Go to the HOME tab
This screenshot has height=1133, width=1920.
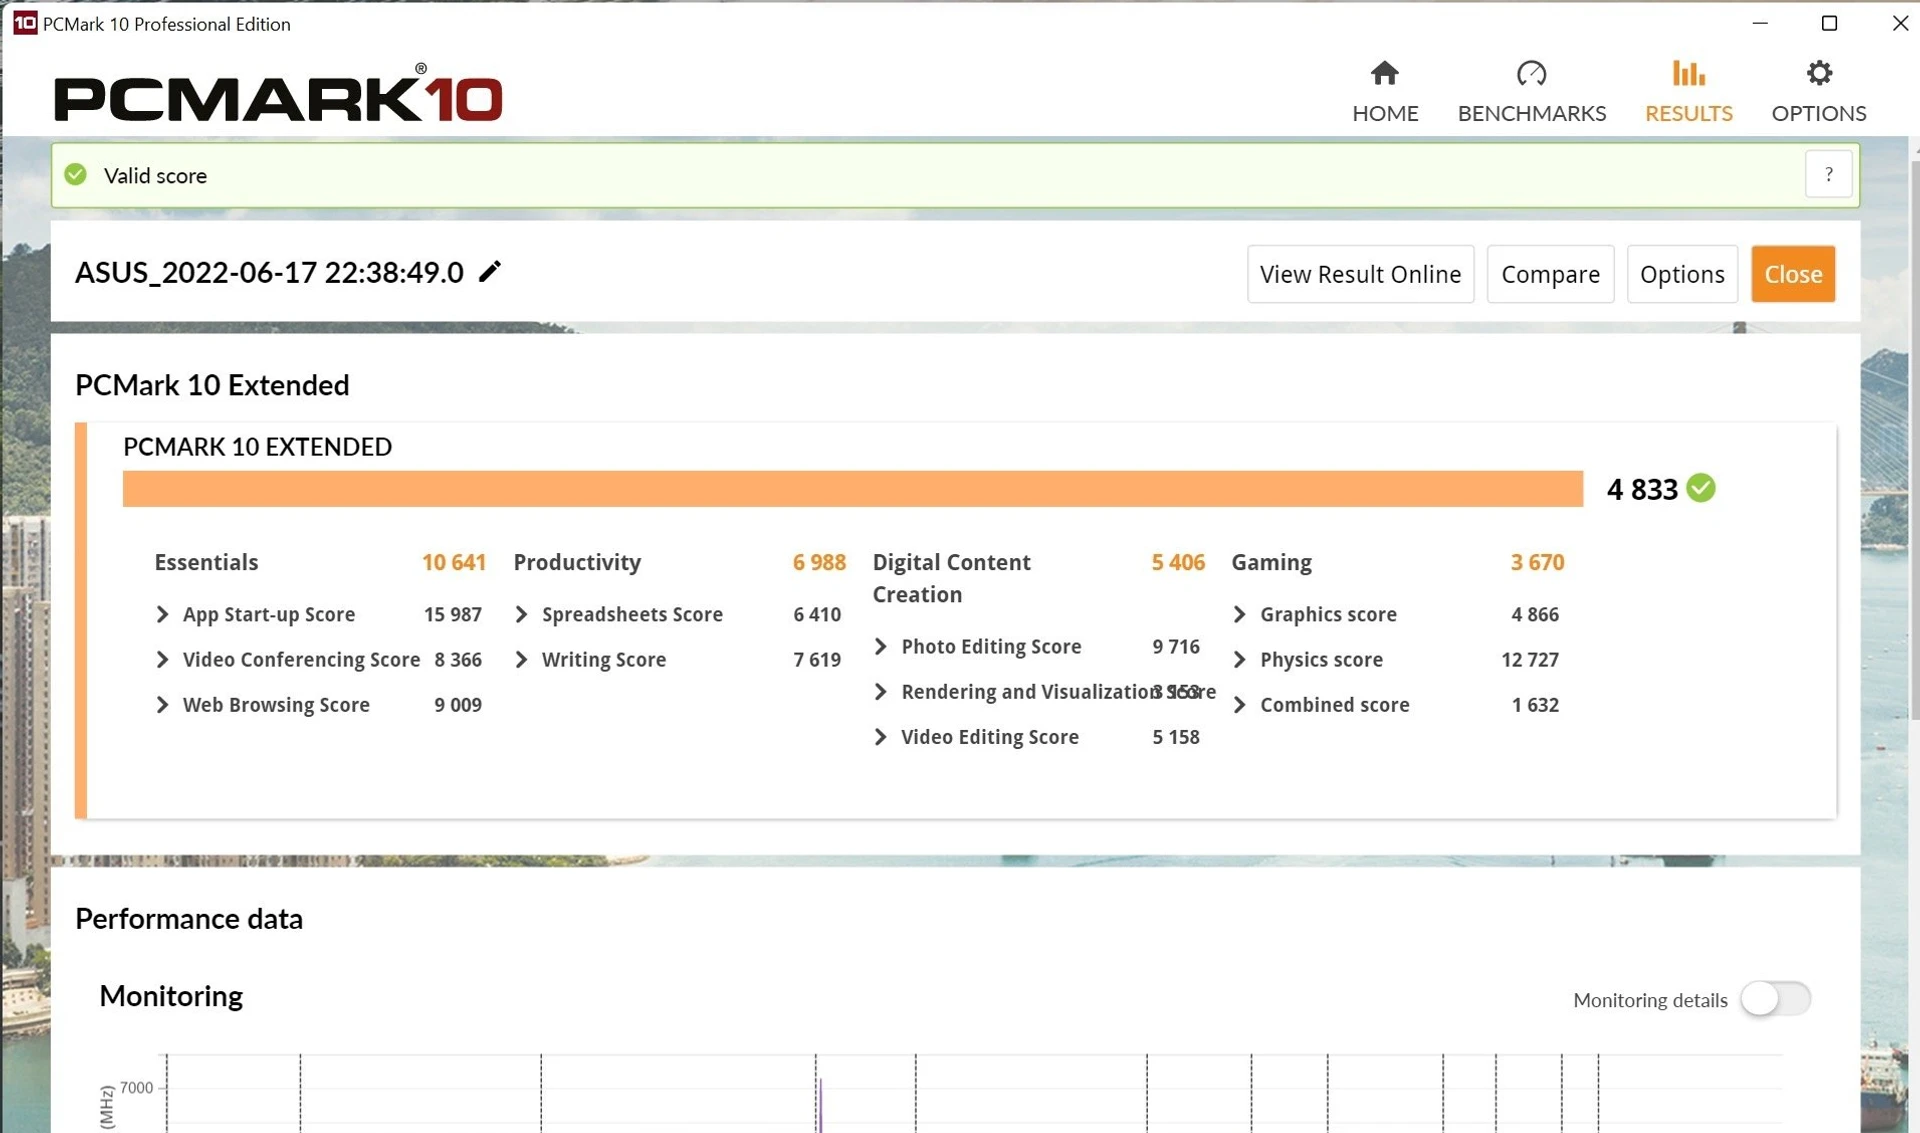(x=1385, y=92)
